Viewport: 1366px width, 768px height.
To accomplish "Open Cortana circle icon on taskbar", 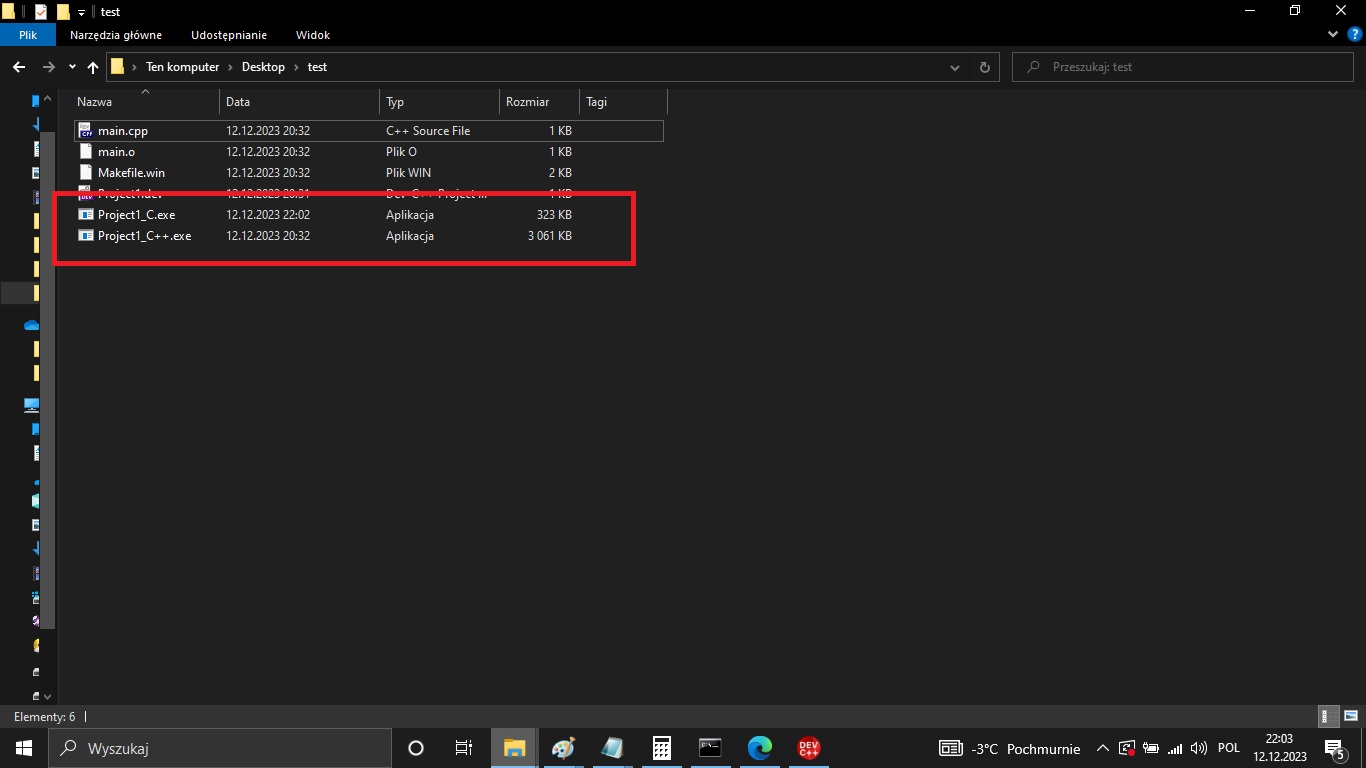I will [x=416, y=748].
